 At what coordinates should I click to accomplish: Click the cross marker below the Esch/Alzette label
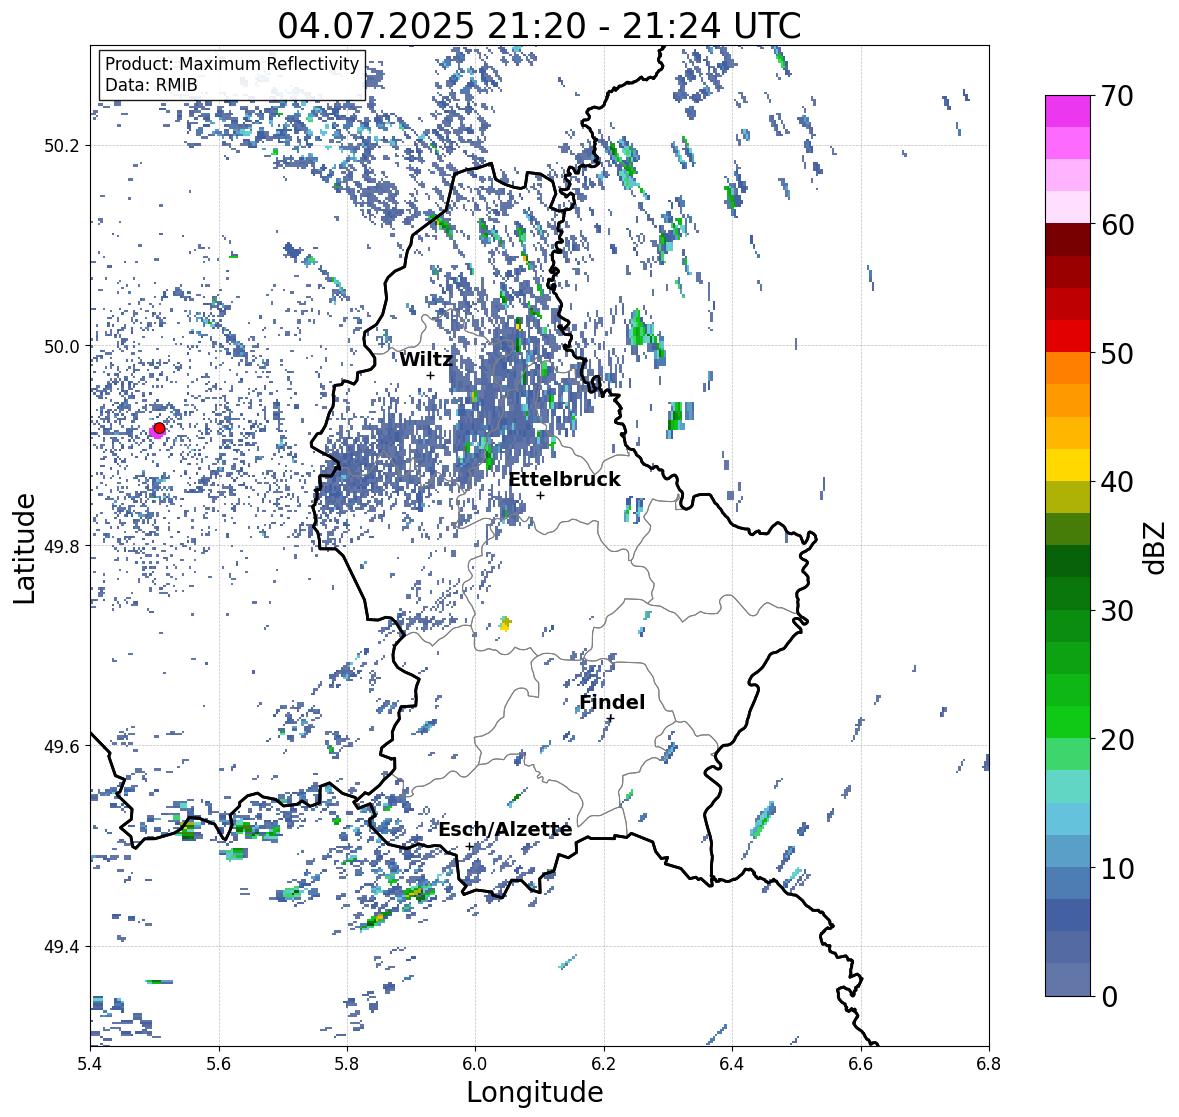click(x=470, y=846)
